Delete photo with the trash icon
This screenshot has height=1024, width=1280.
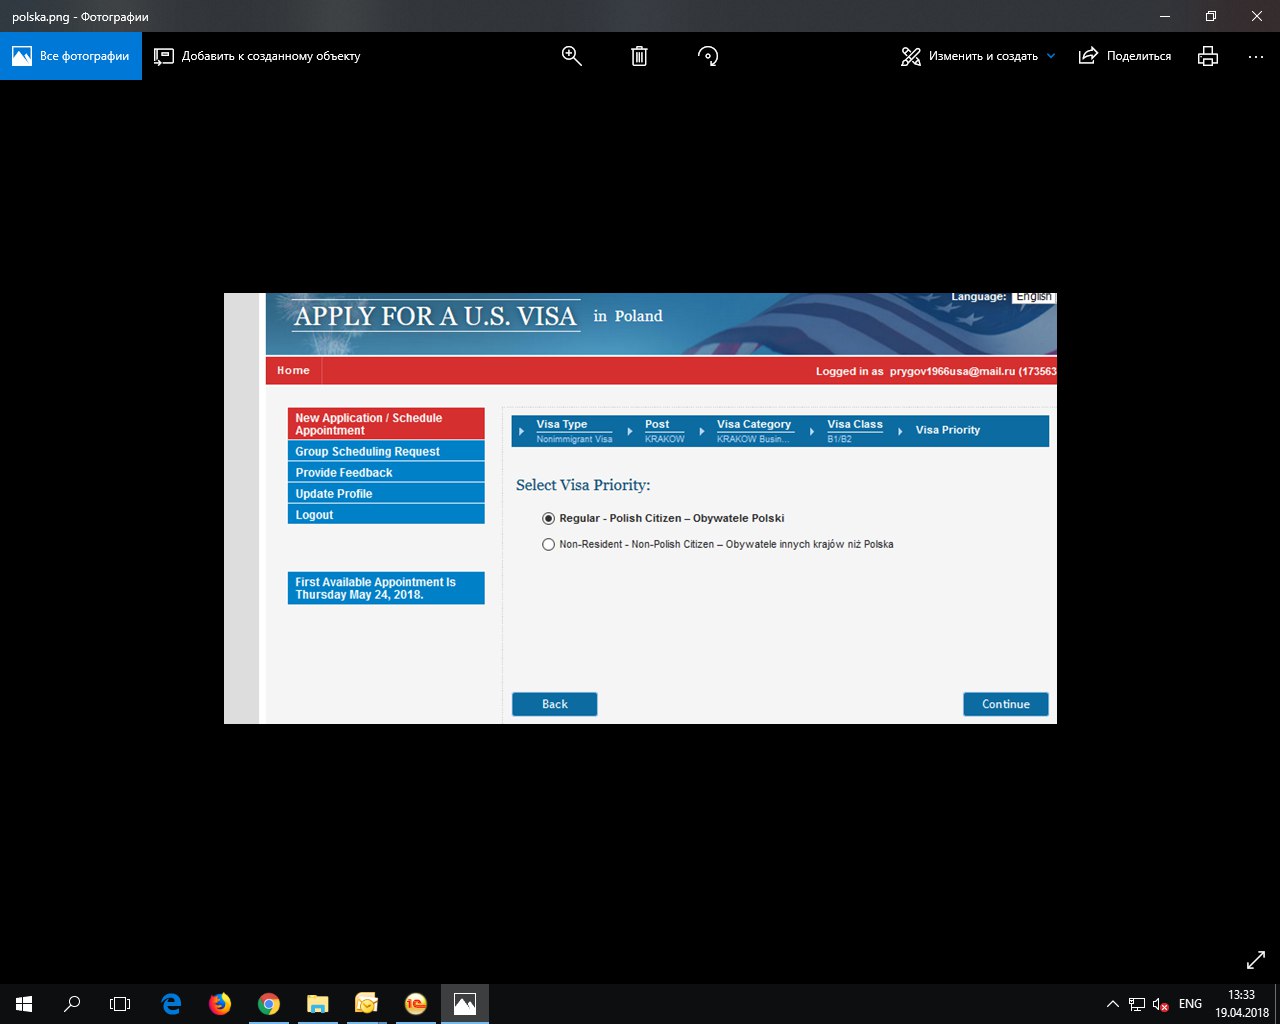pos(639,56)
